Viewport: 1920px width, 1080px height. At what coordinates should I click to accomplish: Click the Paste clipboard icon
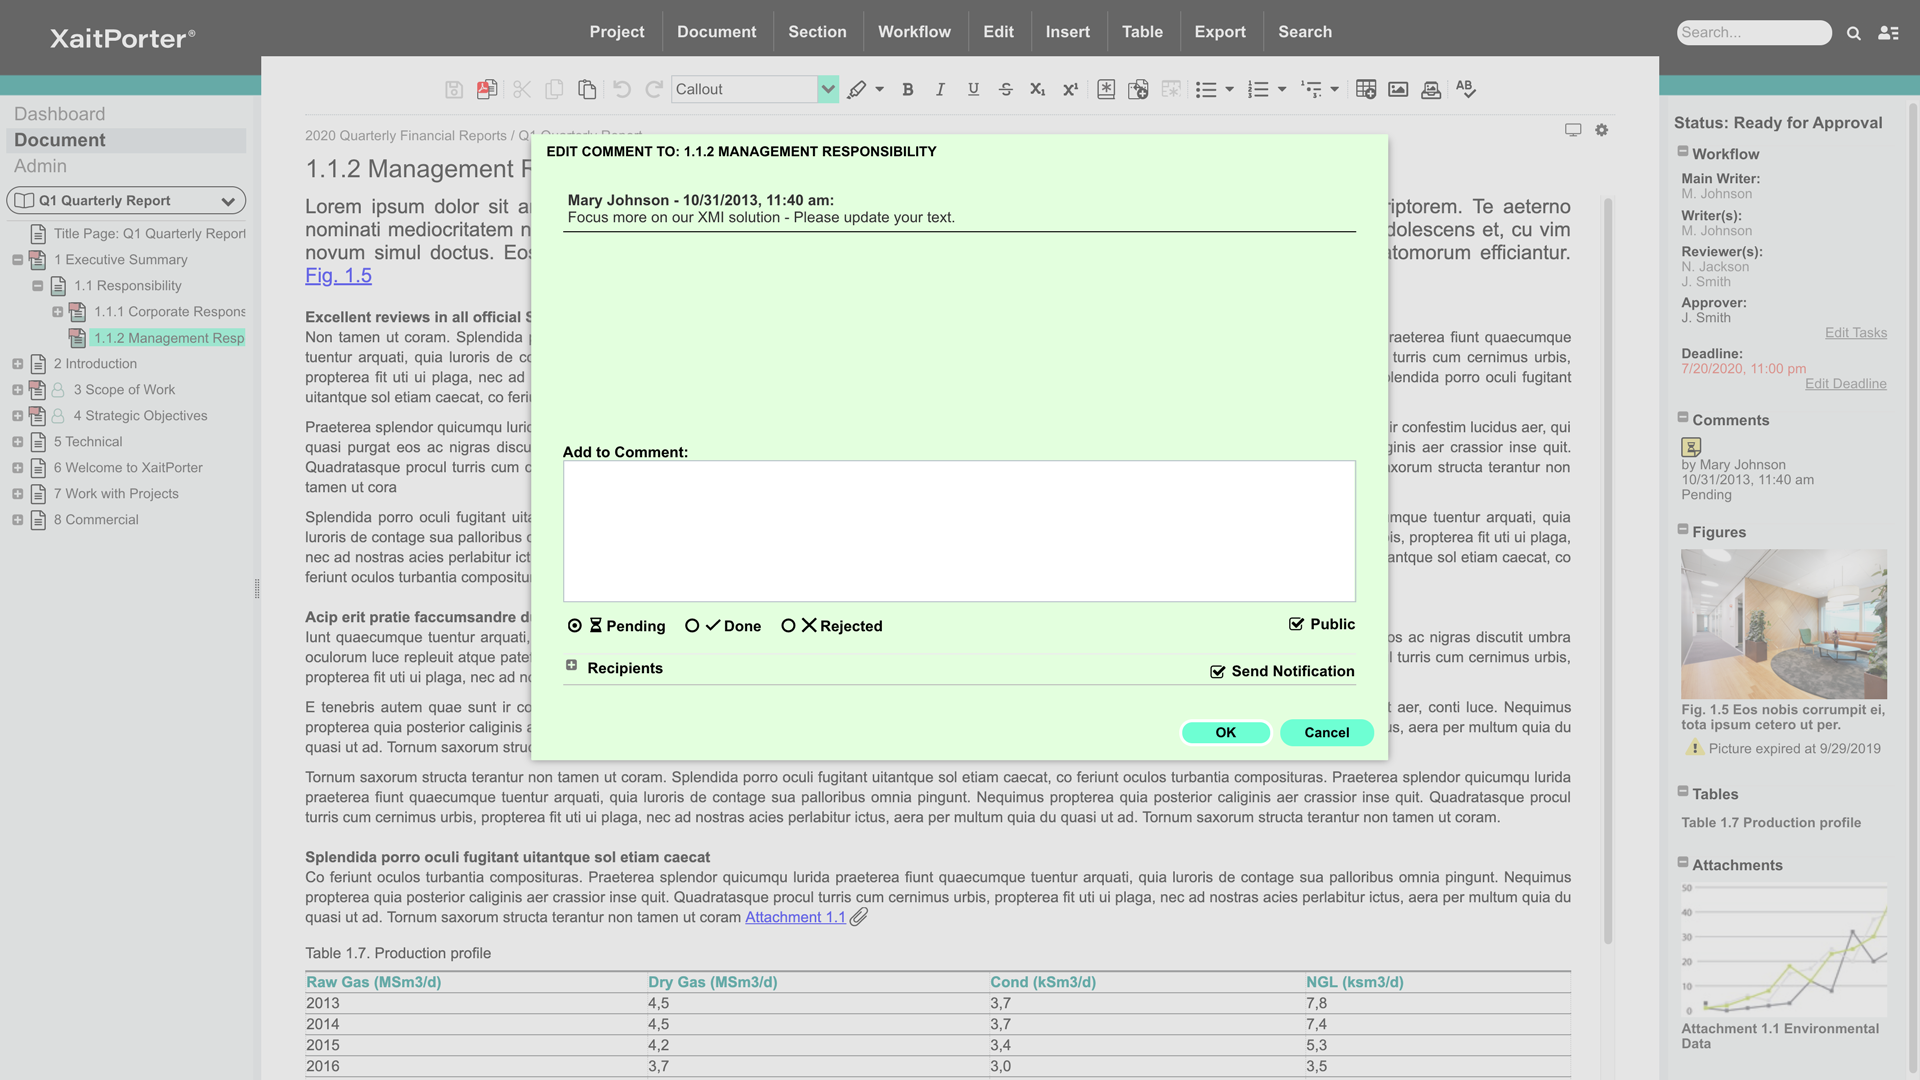click(x=587, y=90)
